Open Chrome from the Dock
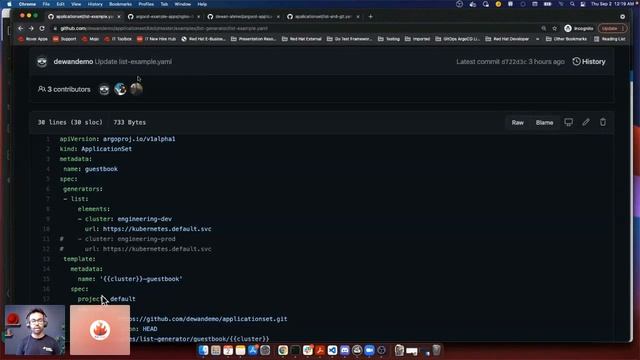Screen dimensions: 640x360 (x=282, y=350)
